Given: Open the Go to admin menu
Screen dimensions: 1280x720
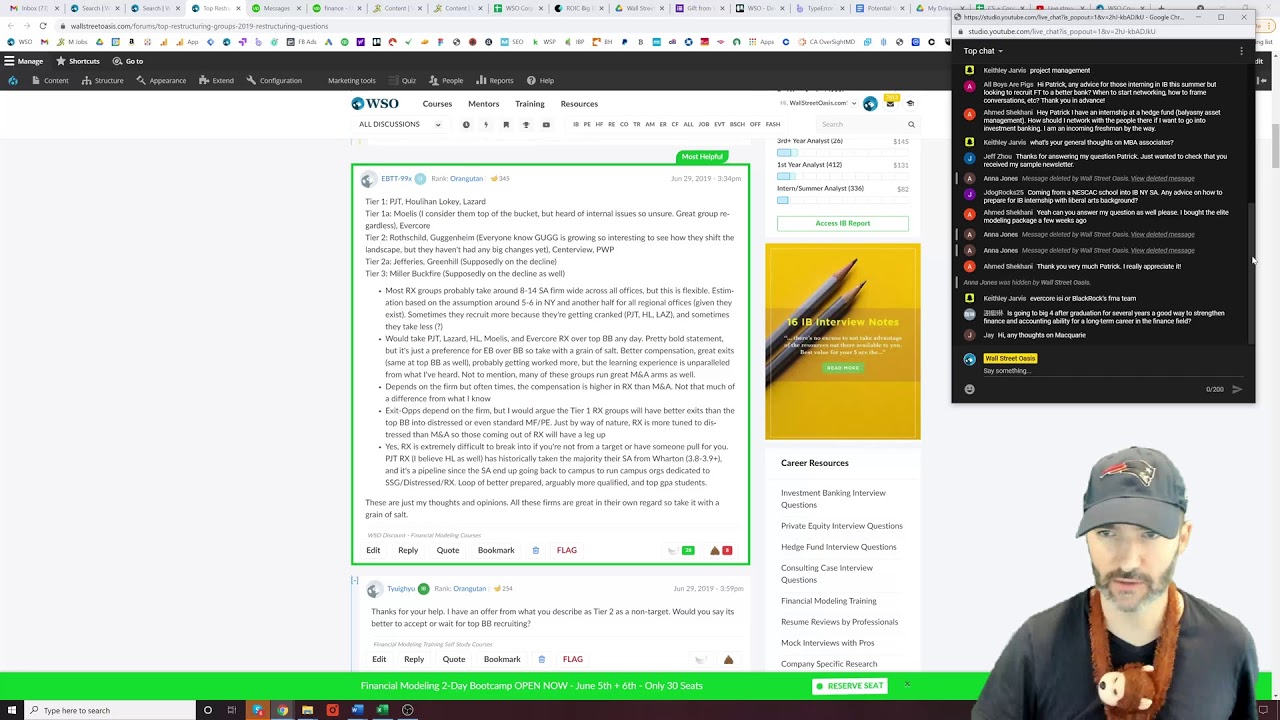Looking at the screenshot, I should point(127,61).
